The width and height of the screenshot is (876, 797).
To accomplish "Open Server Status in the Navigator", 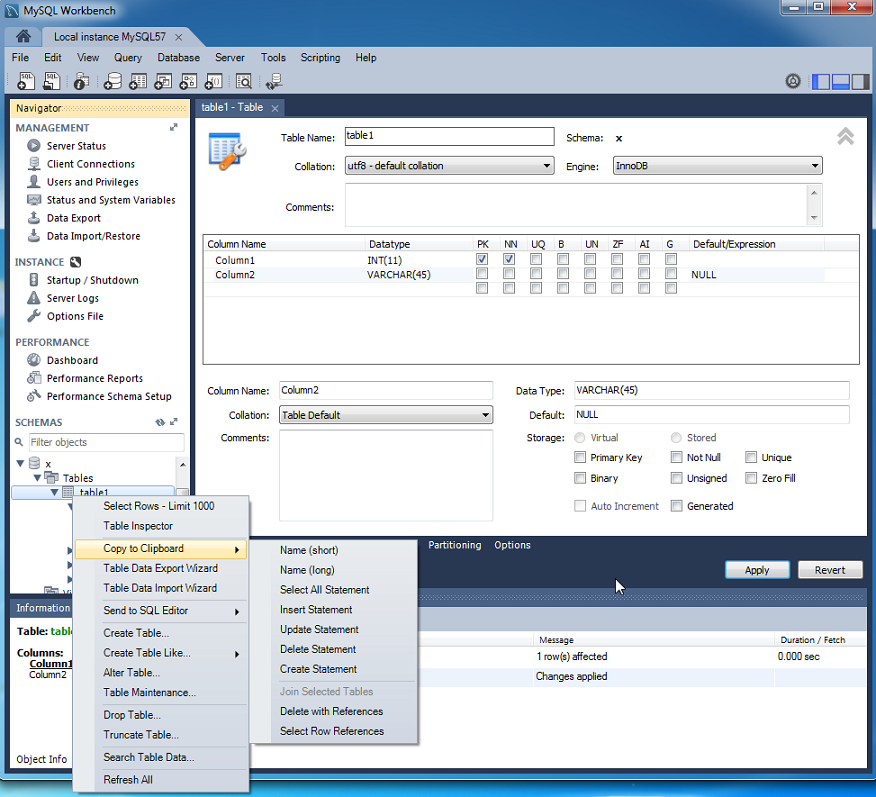I will tap(77, 146).
